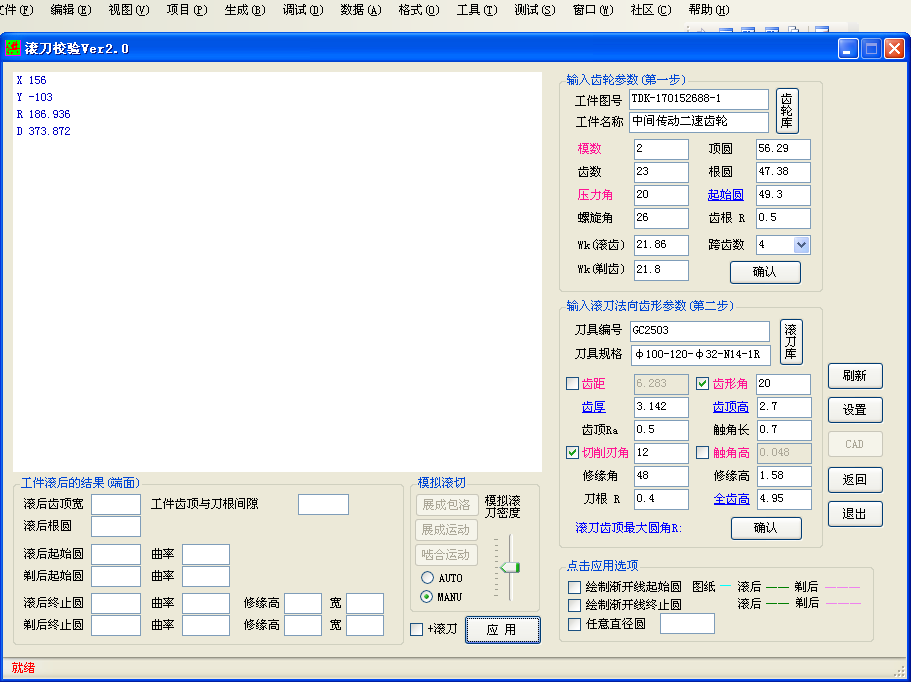The width and height of the screenshot is (911, 682).
Task: Uncheck the 齿形角 checkbox
Action: tap(702, 383)
